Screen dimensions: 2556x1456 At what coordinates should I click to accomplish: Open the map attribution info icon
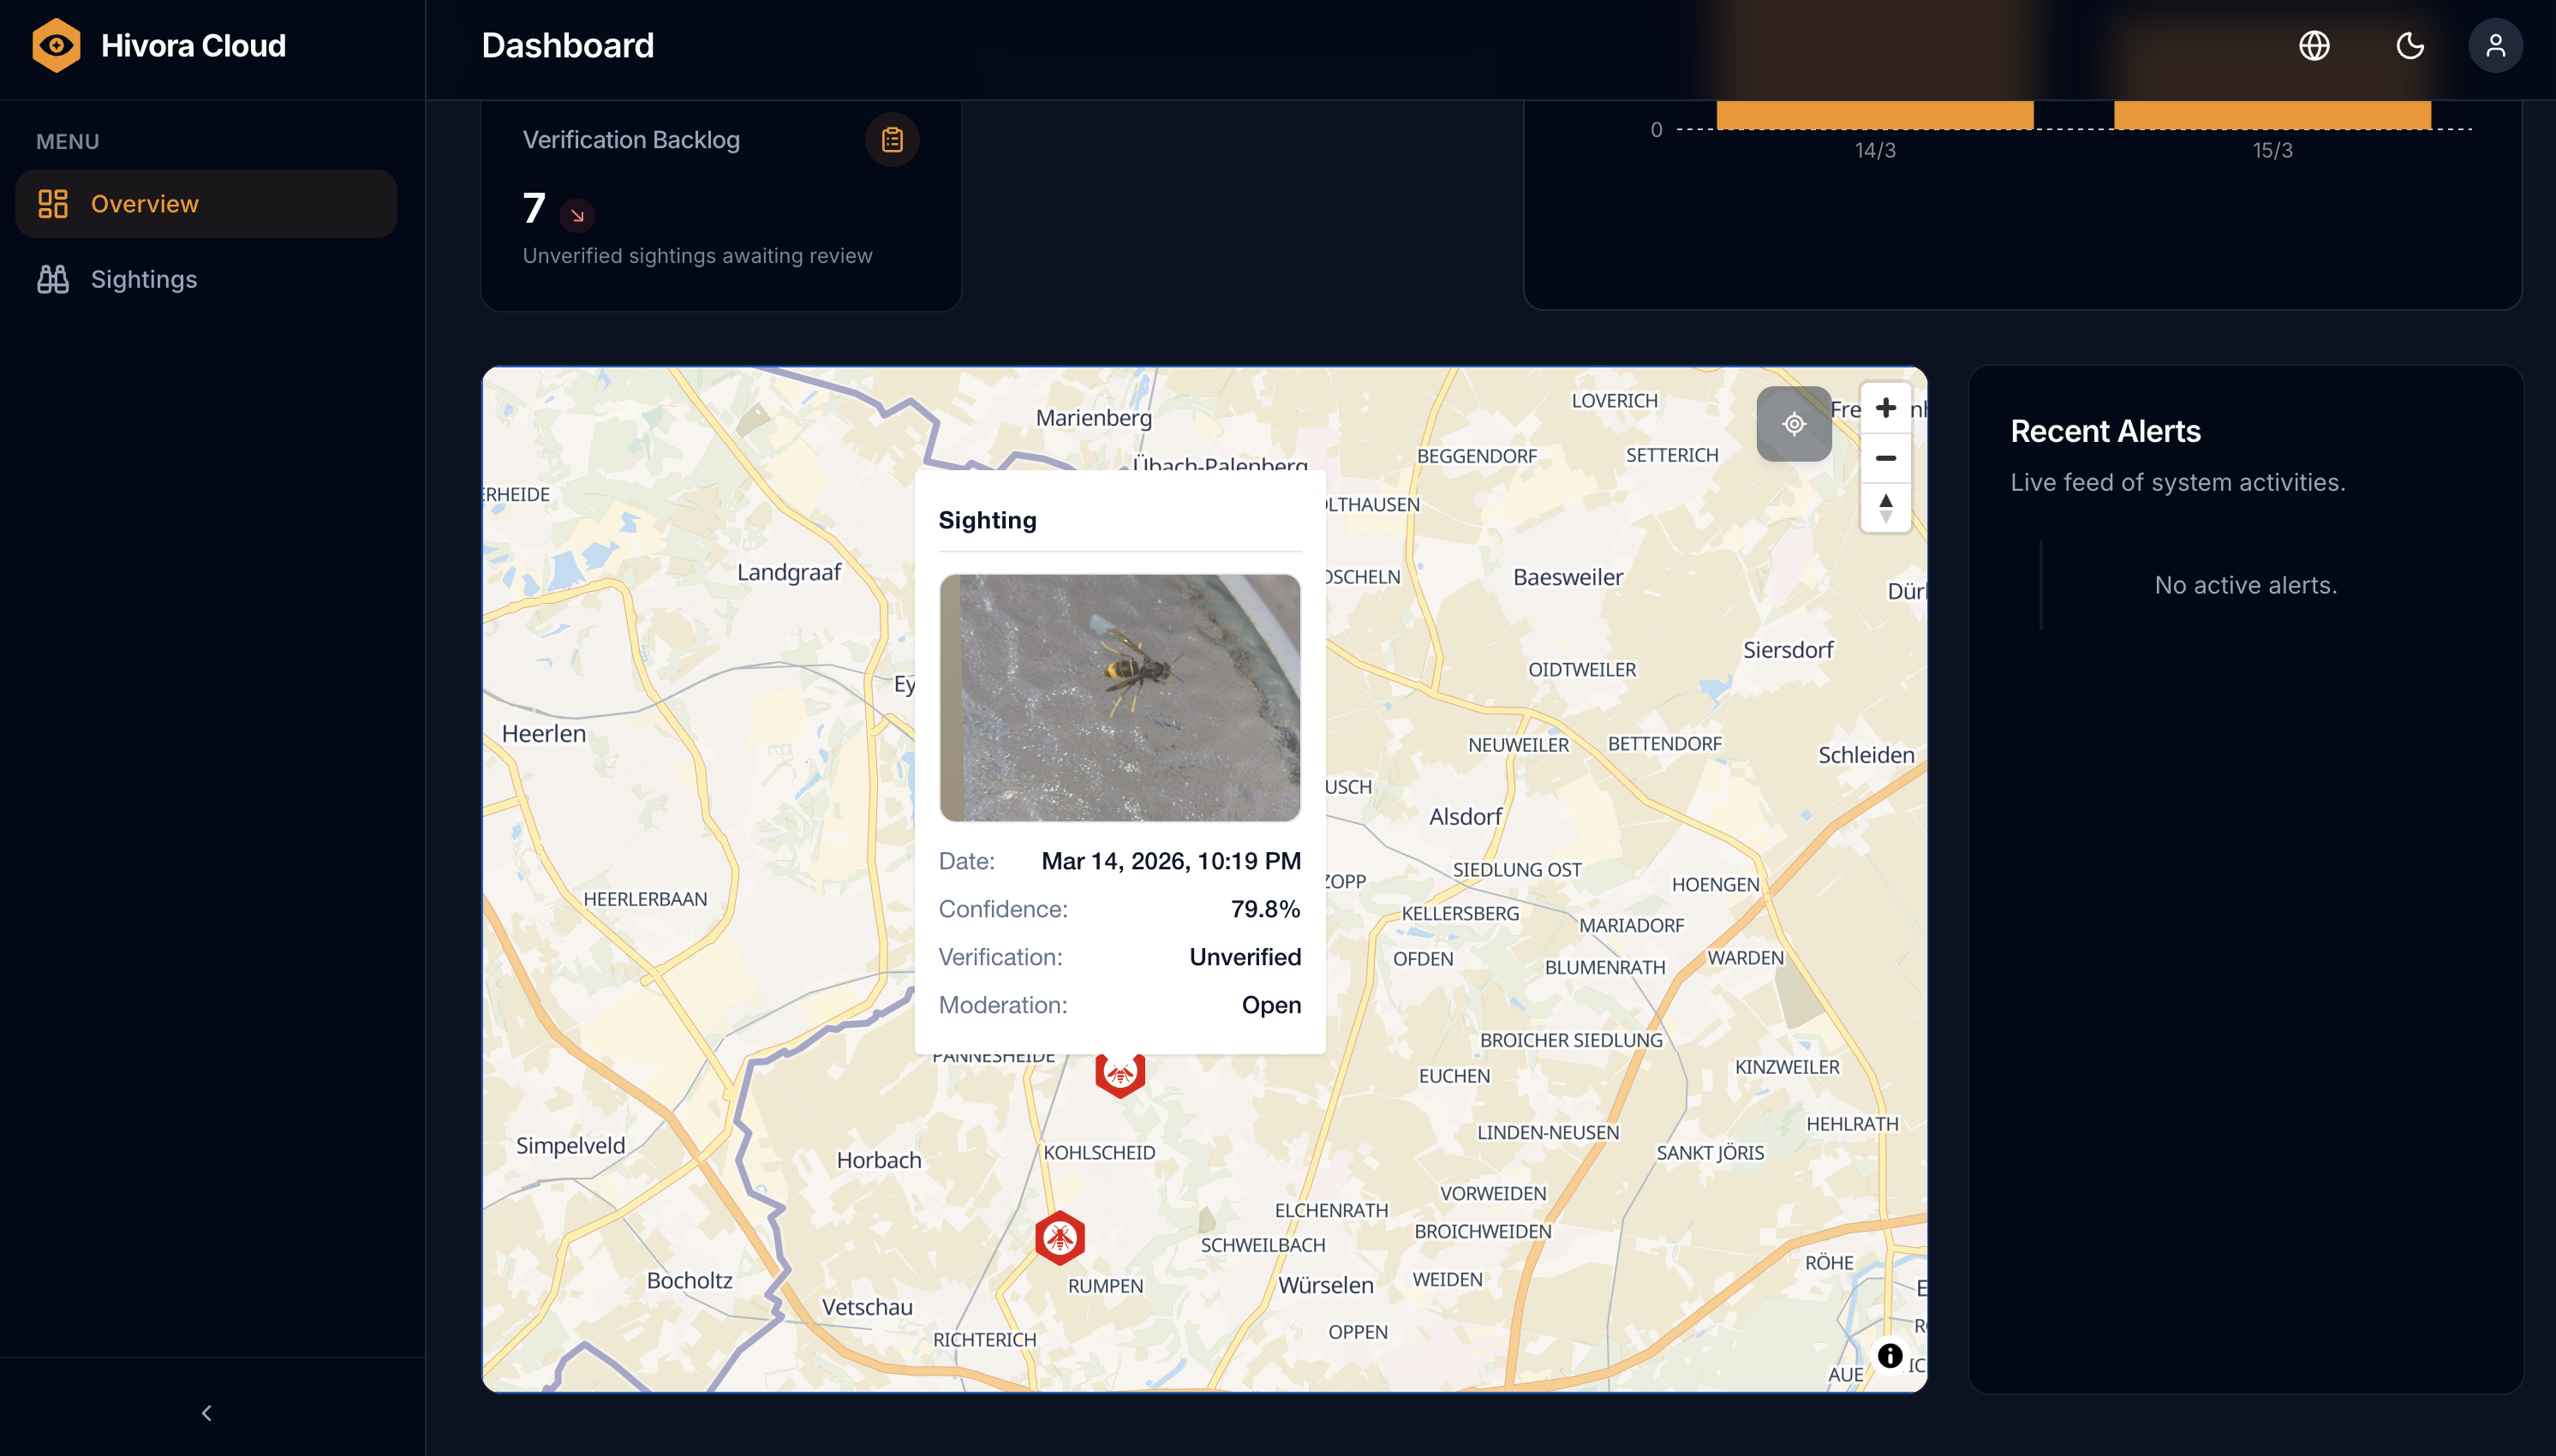point(1889,1355)
